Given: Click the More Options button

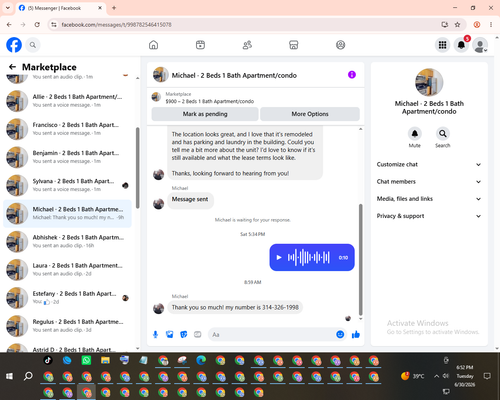Looking at the screenshot, I should [x=310, y=114].
